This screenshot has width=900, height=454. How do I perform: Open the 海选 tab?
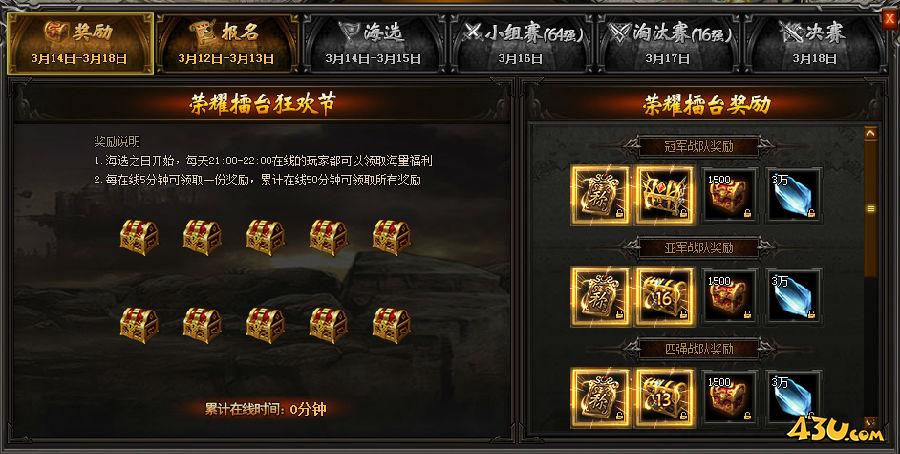click(x=374, y=44)
